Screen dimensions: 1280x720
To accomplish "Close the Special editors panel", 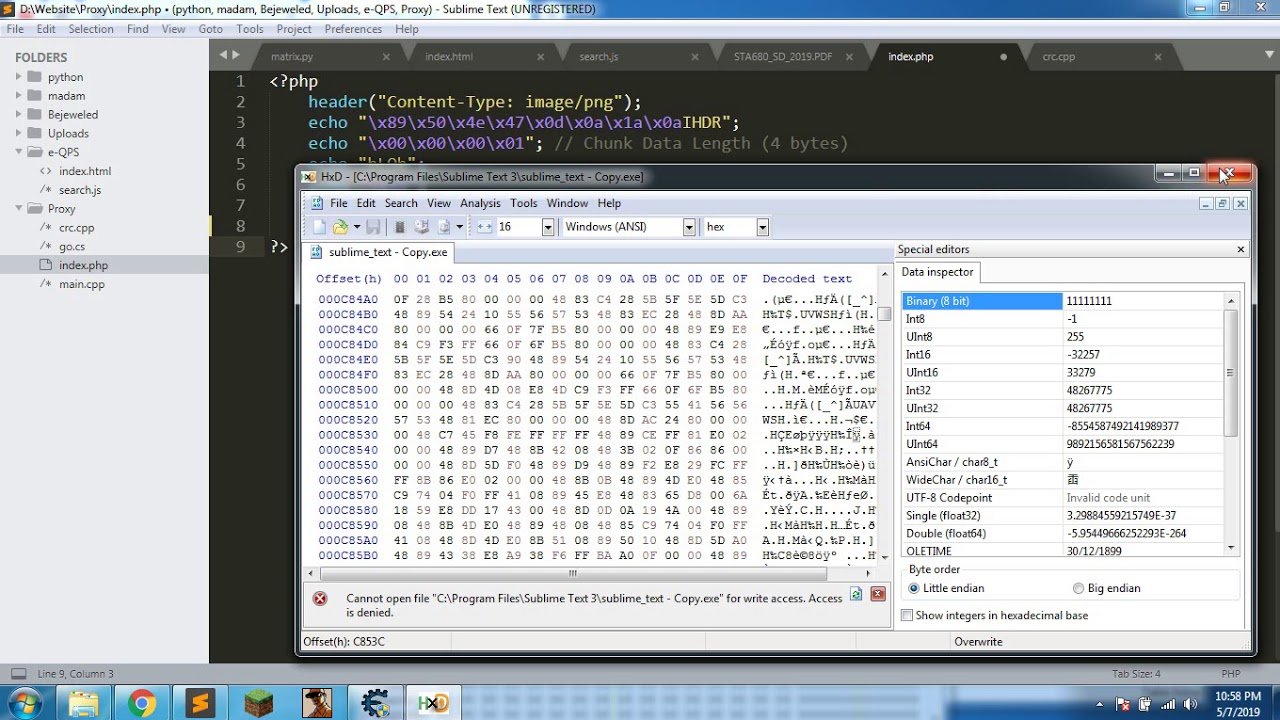I will coord(1241,250).
